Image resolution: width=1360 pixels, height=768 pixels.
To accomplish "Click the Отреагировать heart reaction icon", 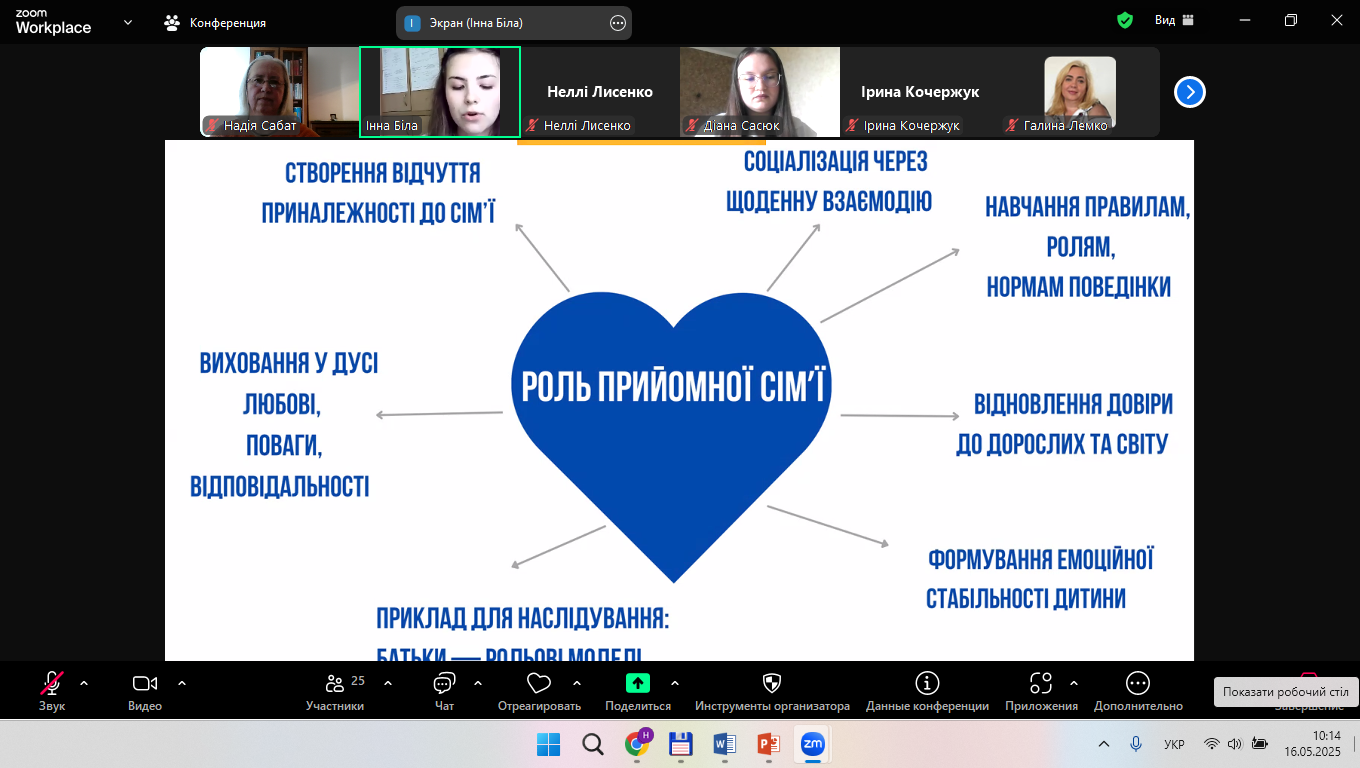I will tap(539, 684).
